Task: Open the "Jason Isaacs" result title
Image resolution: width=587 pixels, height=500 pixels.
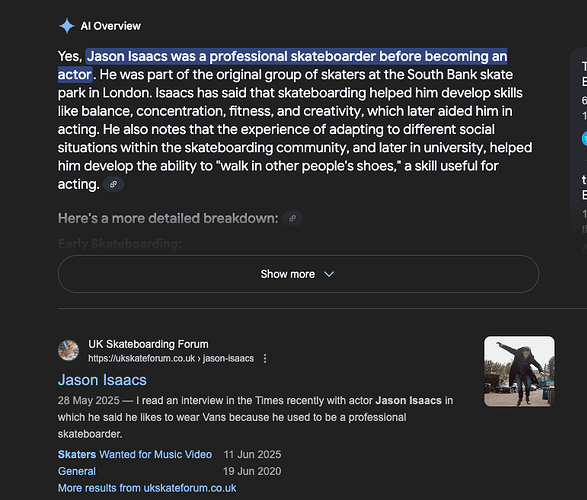Action: [x=102, y=380]
